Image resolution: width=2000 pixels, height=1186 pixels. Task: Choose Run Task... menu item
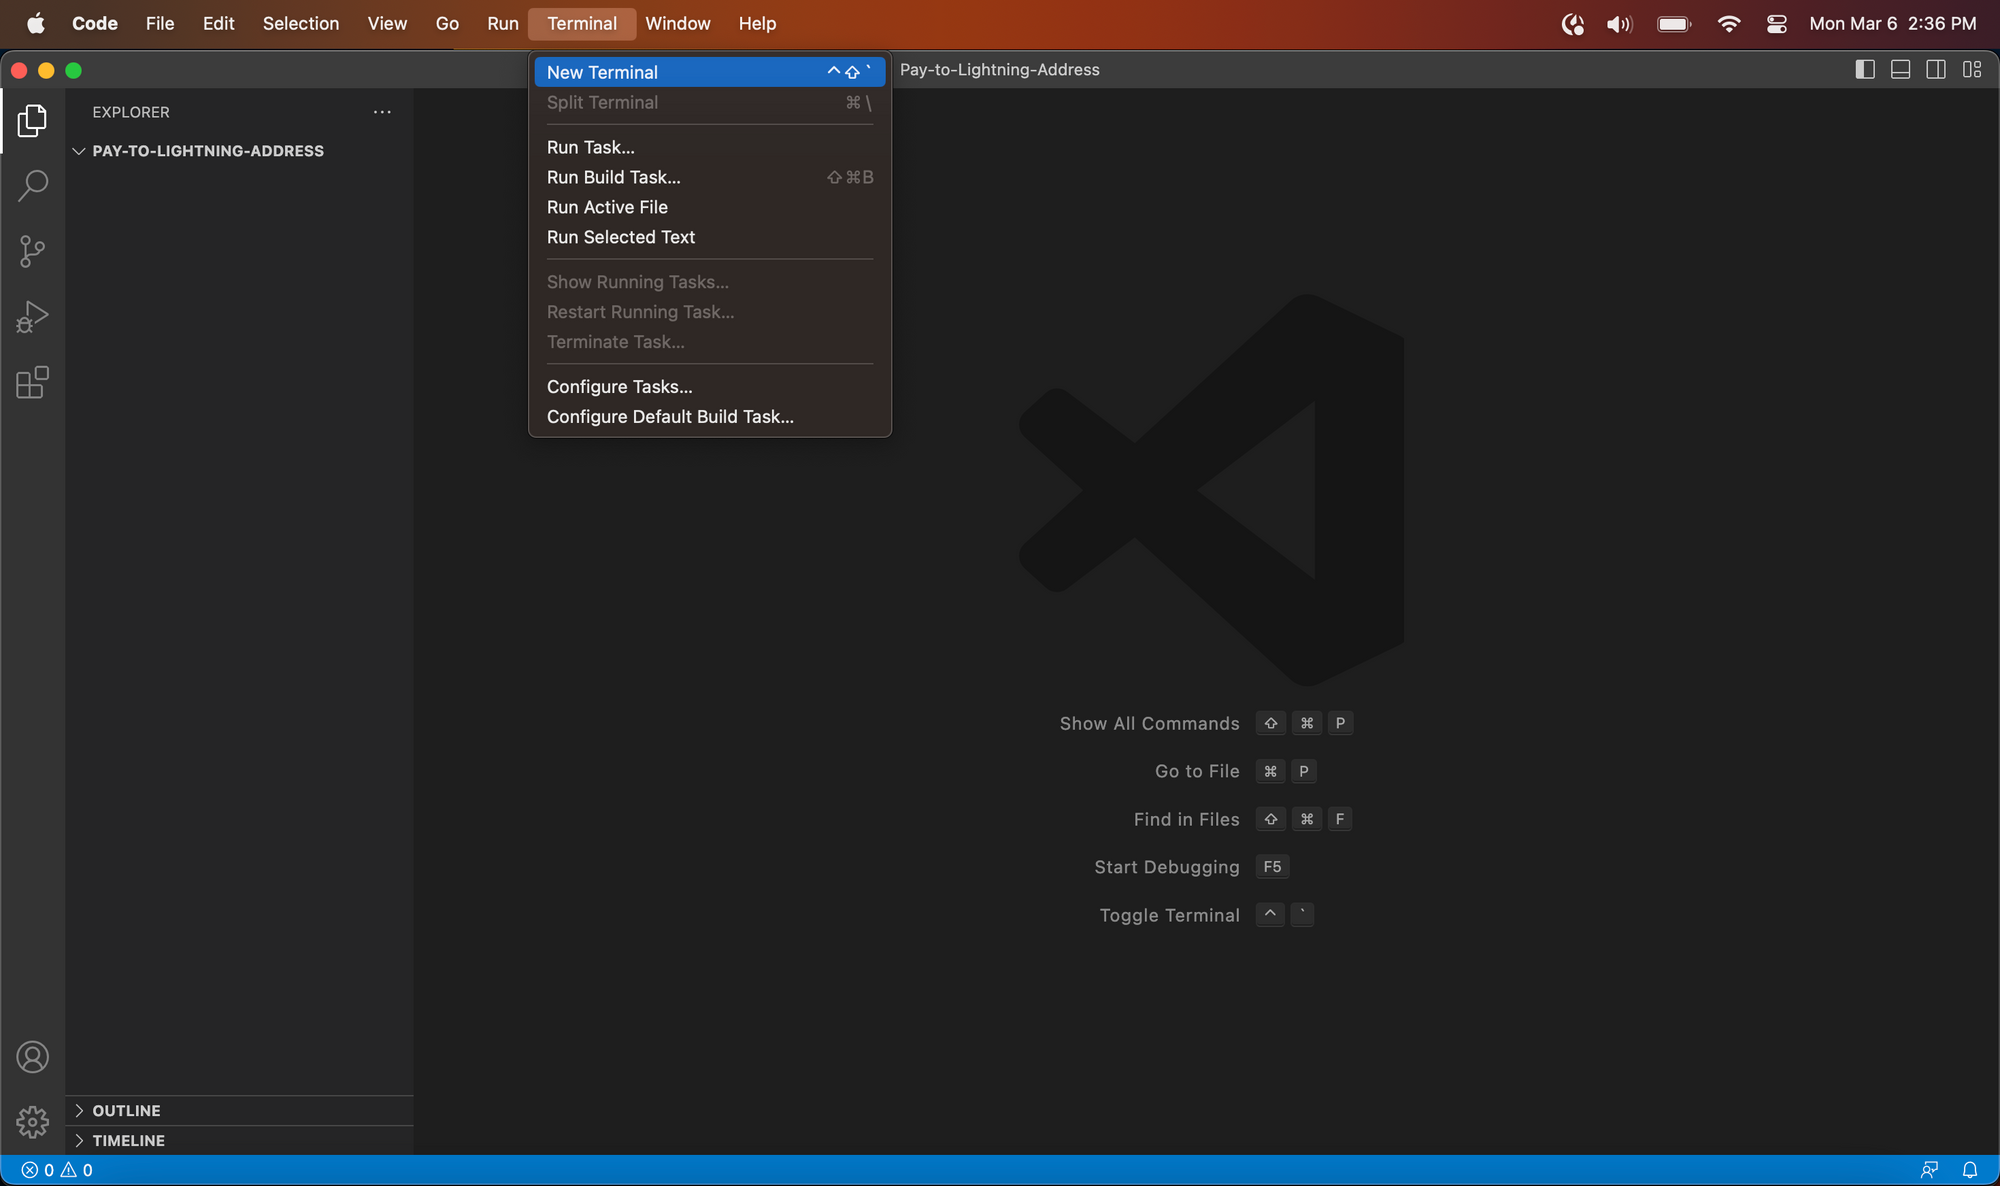pyautogui.click(x=710, y=147)
